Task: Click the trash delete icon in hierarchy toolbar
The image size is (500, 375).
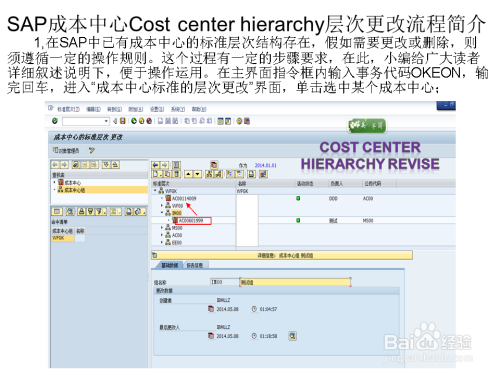Action: coord(177,174)
